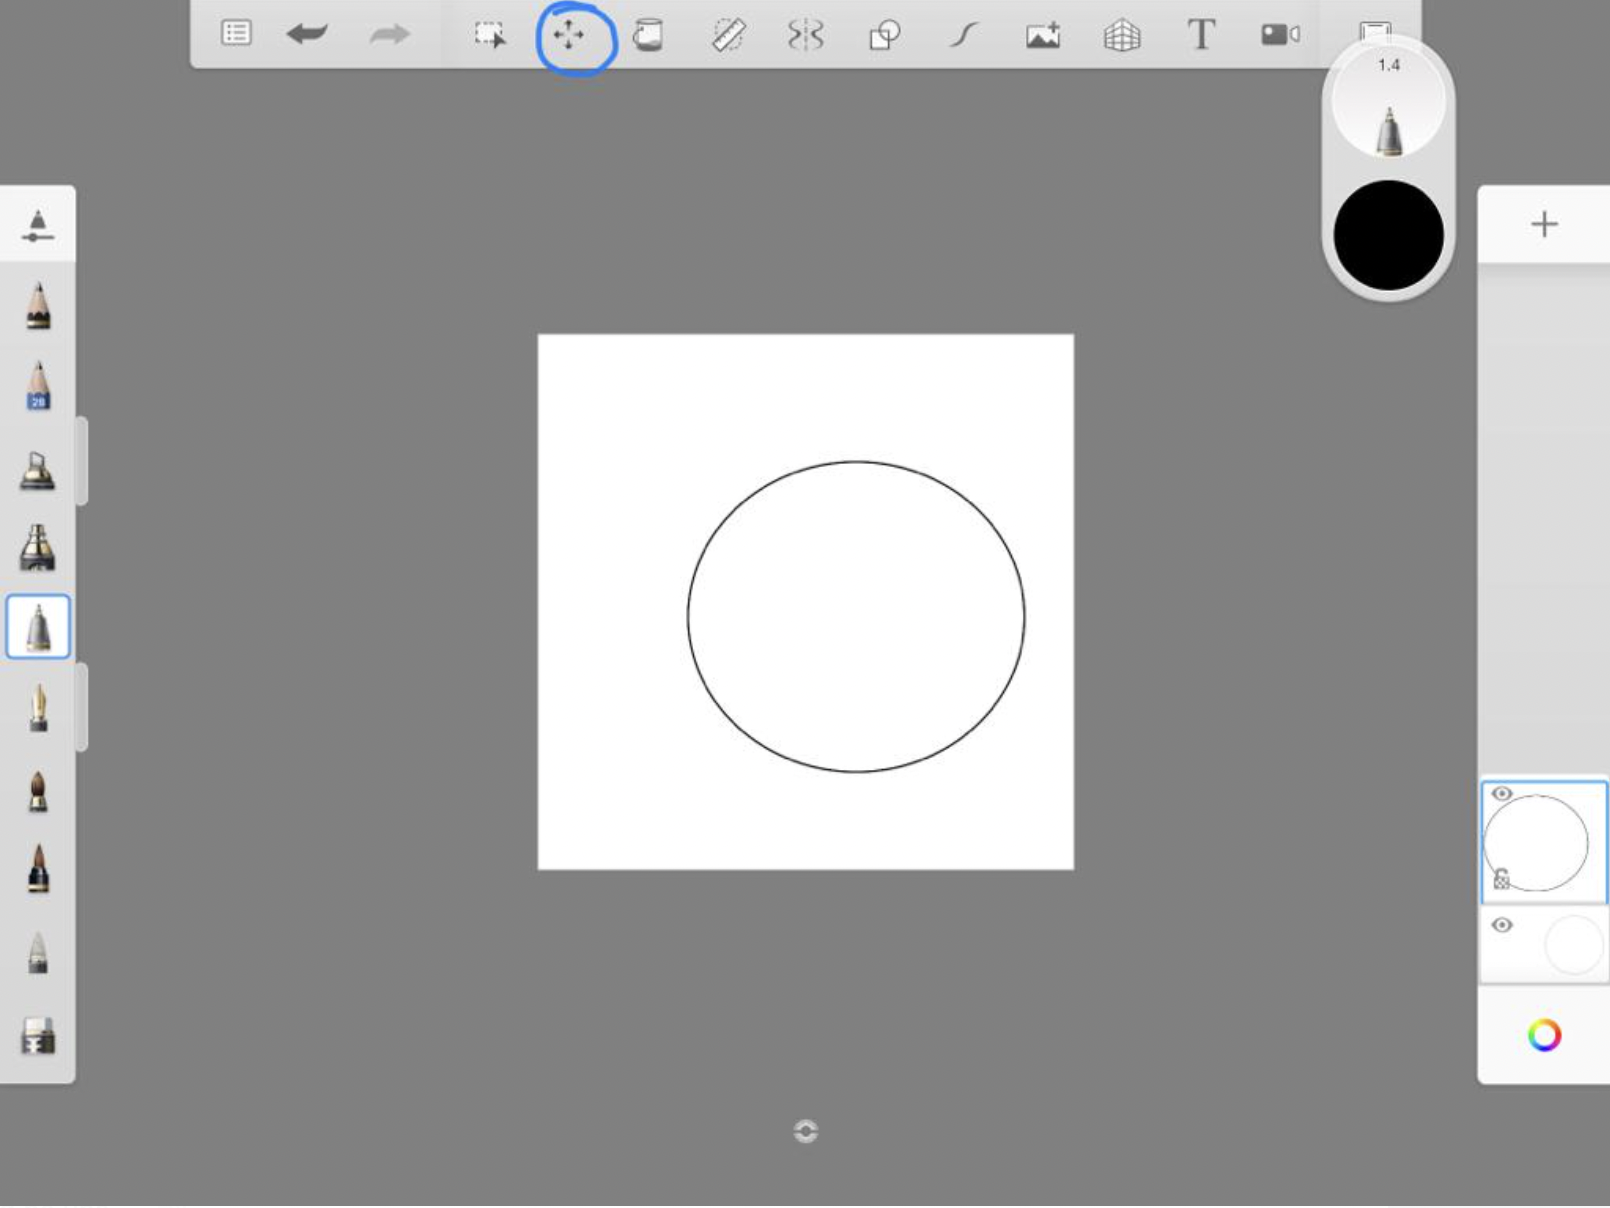Select the highlighted ballpoint pen brush
The image size is (1610, 1208).
(x=38, y=627)
